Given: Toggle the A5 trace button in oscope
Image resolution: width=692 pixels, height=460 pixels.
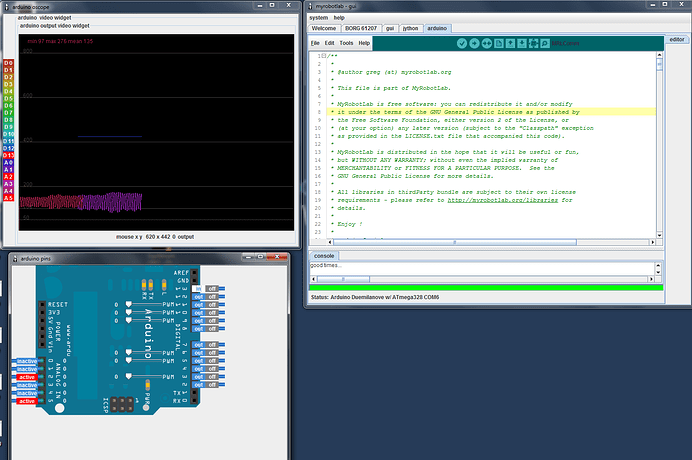Looking at the screenshot, I should click(x=8, y=198).
